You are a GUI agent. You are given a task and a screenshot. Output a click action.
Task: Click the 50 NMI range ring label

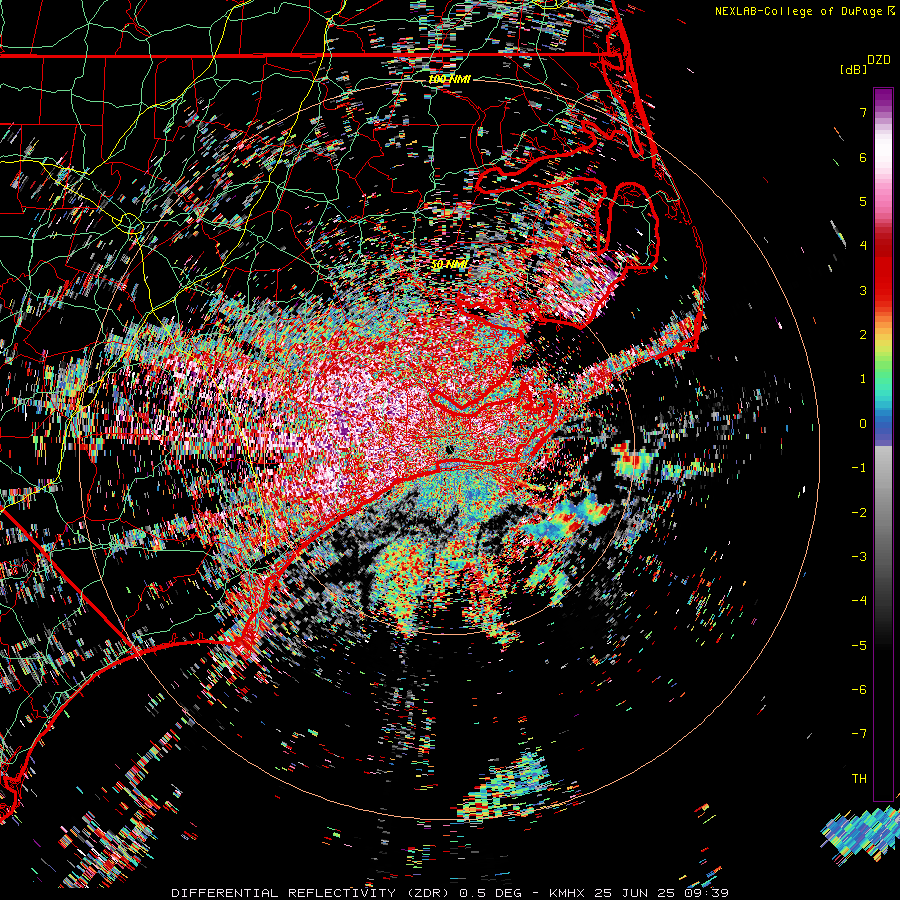point(449,265)
